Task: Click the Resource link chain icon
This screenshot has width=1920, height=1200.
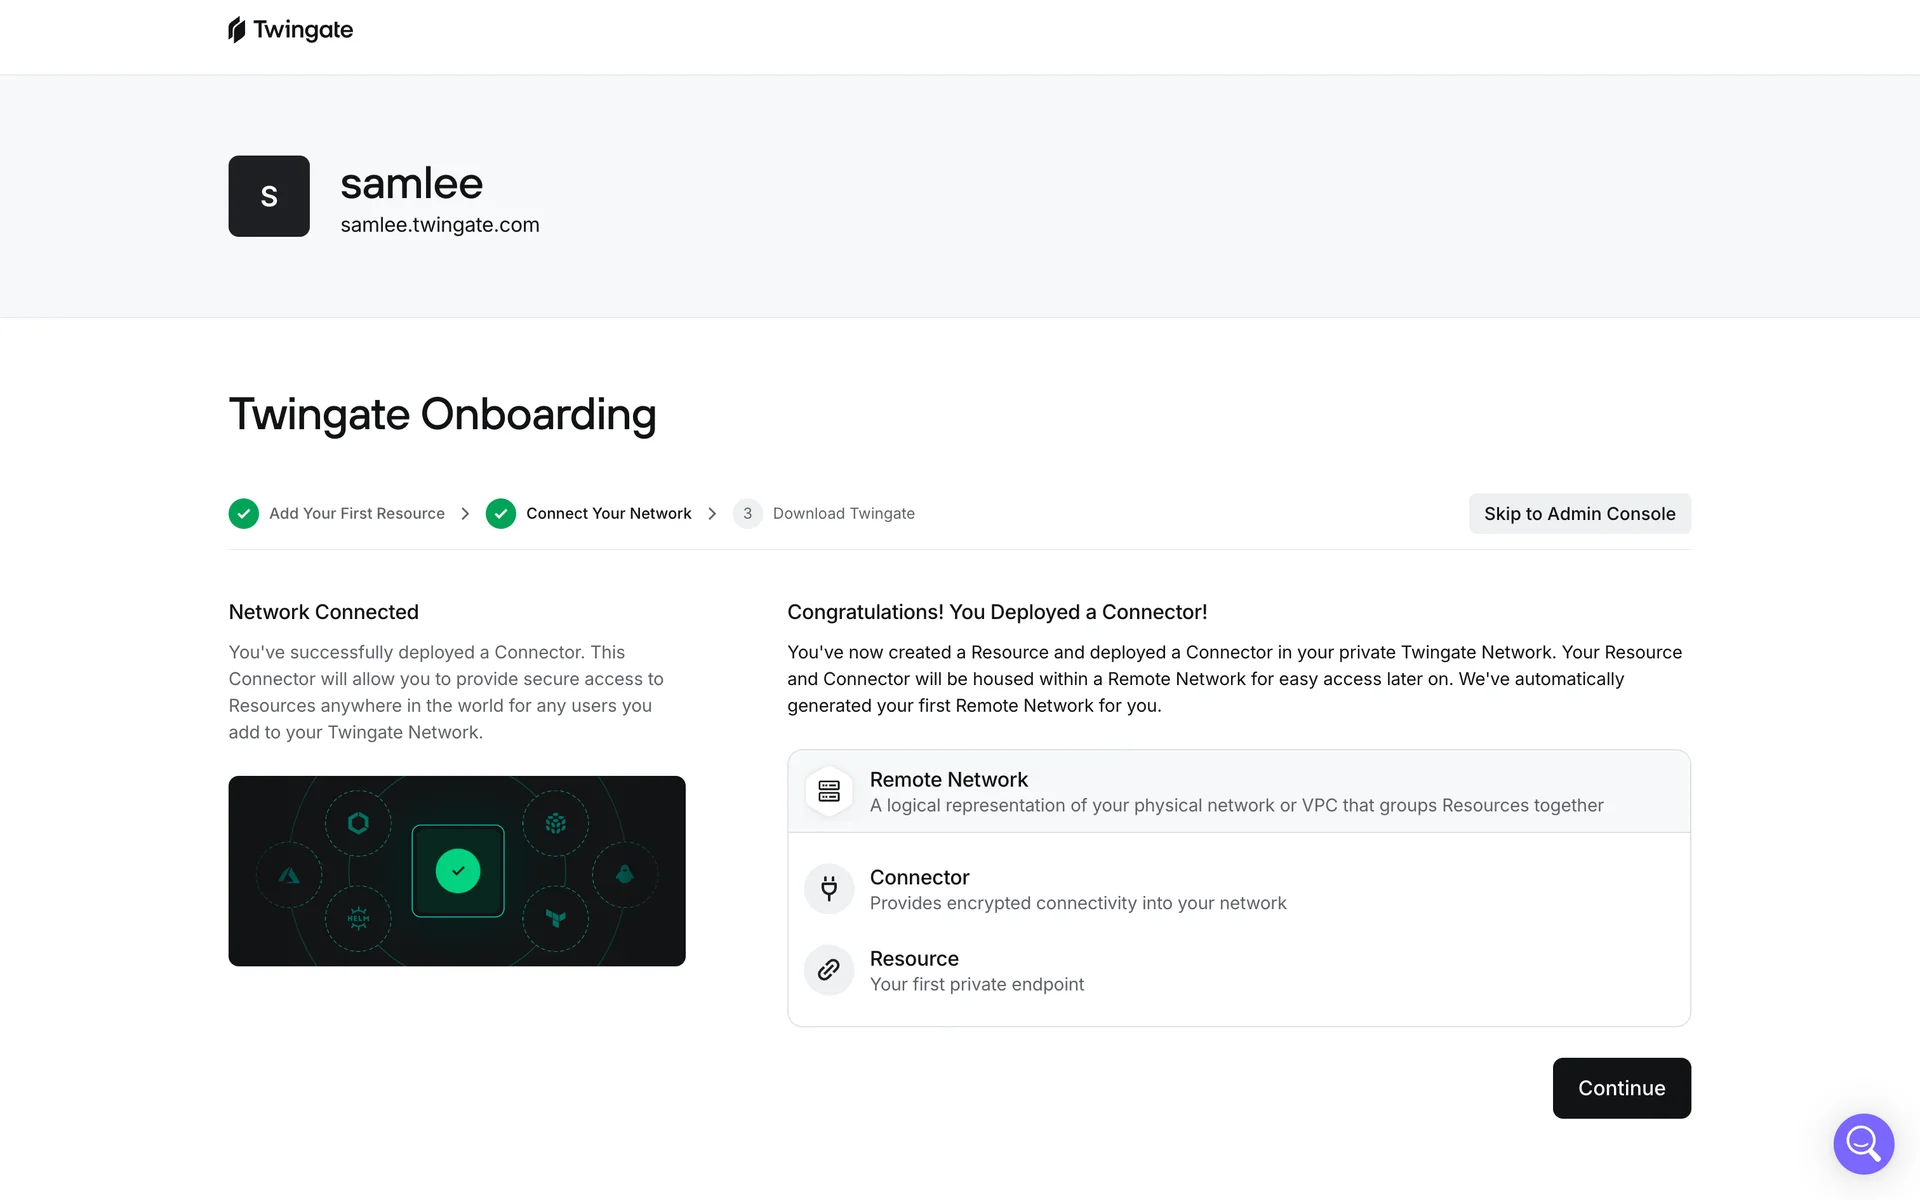Action: (829, 970)
